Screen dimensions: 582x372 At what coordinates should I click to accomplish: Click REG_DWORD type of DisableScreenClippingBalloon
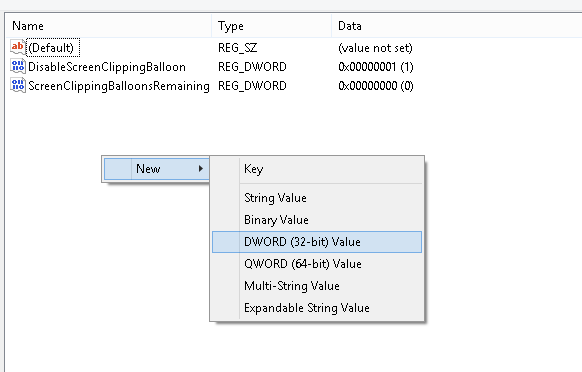pos(252,67)
